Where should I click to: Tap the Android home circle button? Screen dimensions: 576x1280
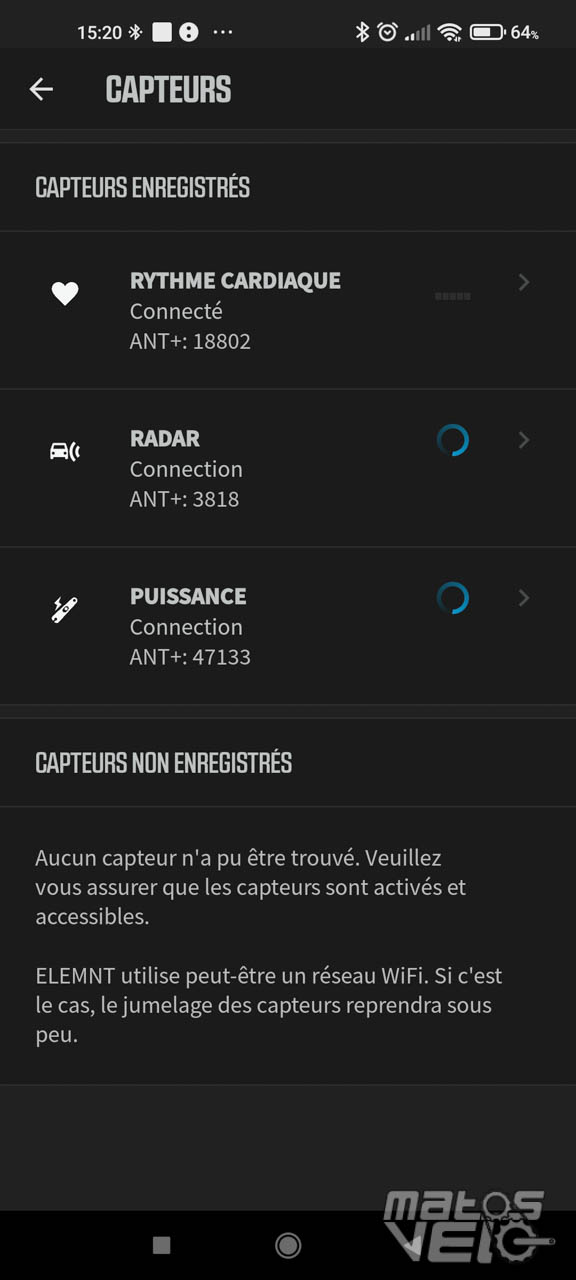288,1244
